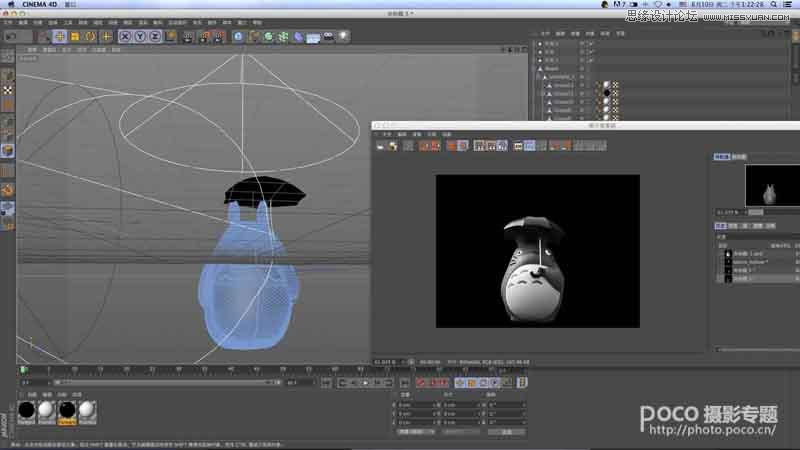Switch to History tab in Picture Viewer

(x=720, y=226)
